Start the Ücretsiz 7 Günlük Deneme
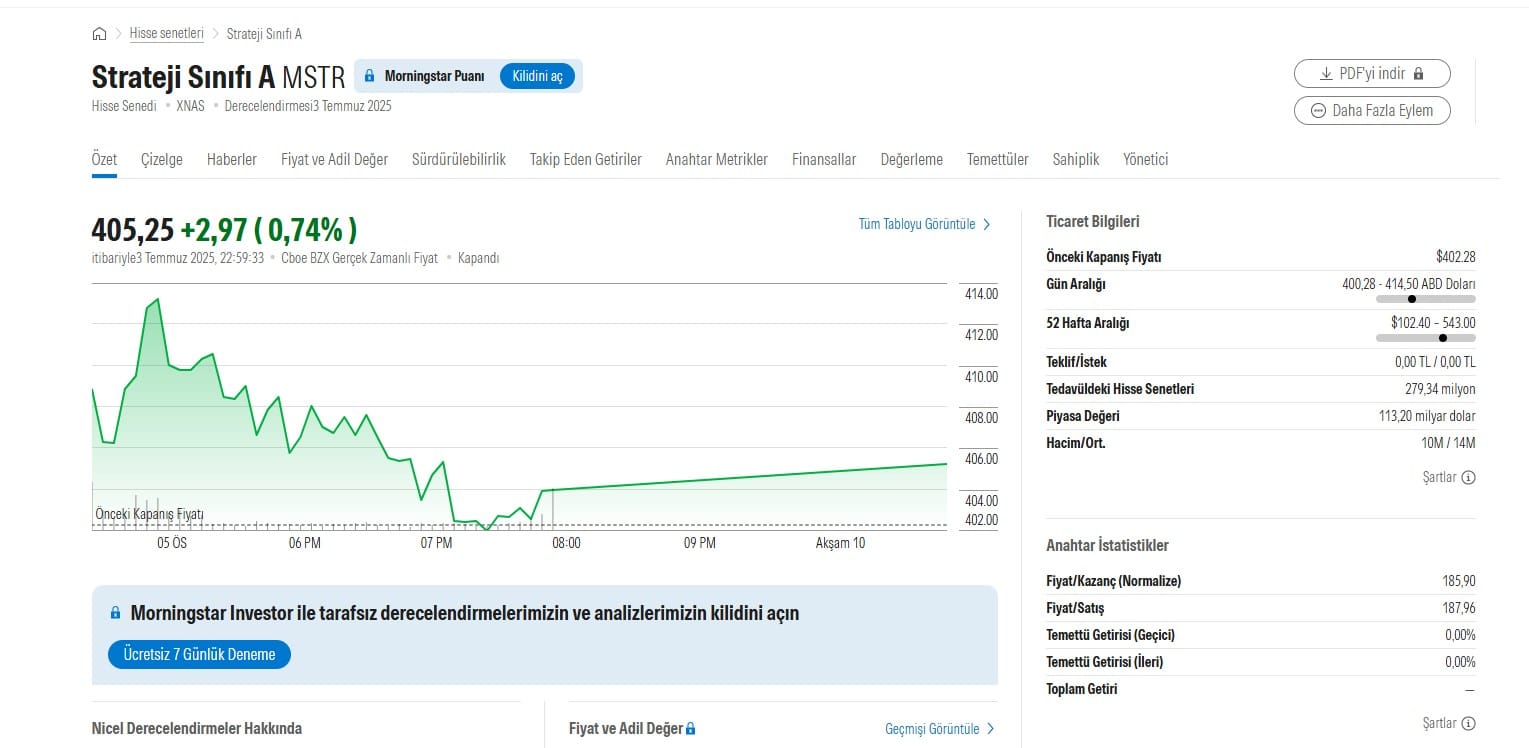The image size is (1529, 748). tap(199, 654)
